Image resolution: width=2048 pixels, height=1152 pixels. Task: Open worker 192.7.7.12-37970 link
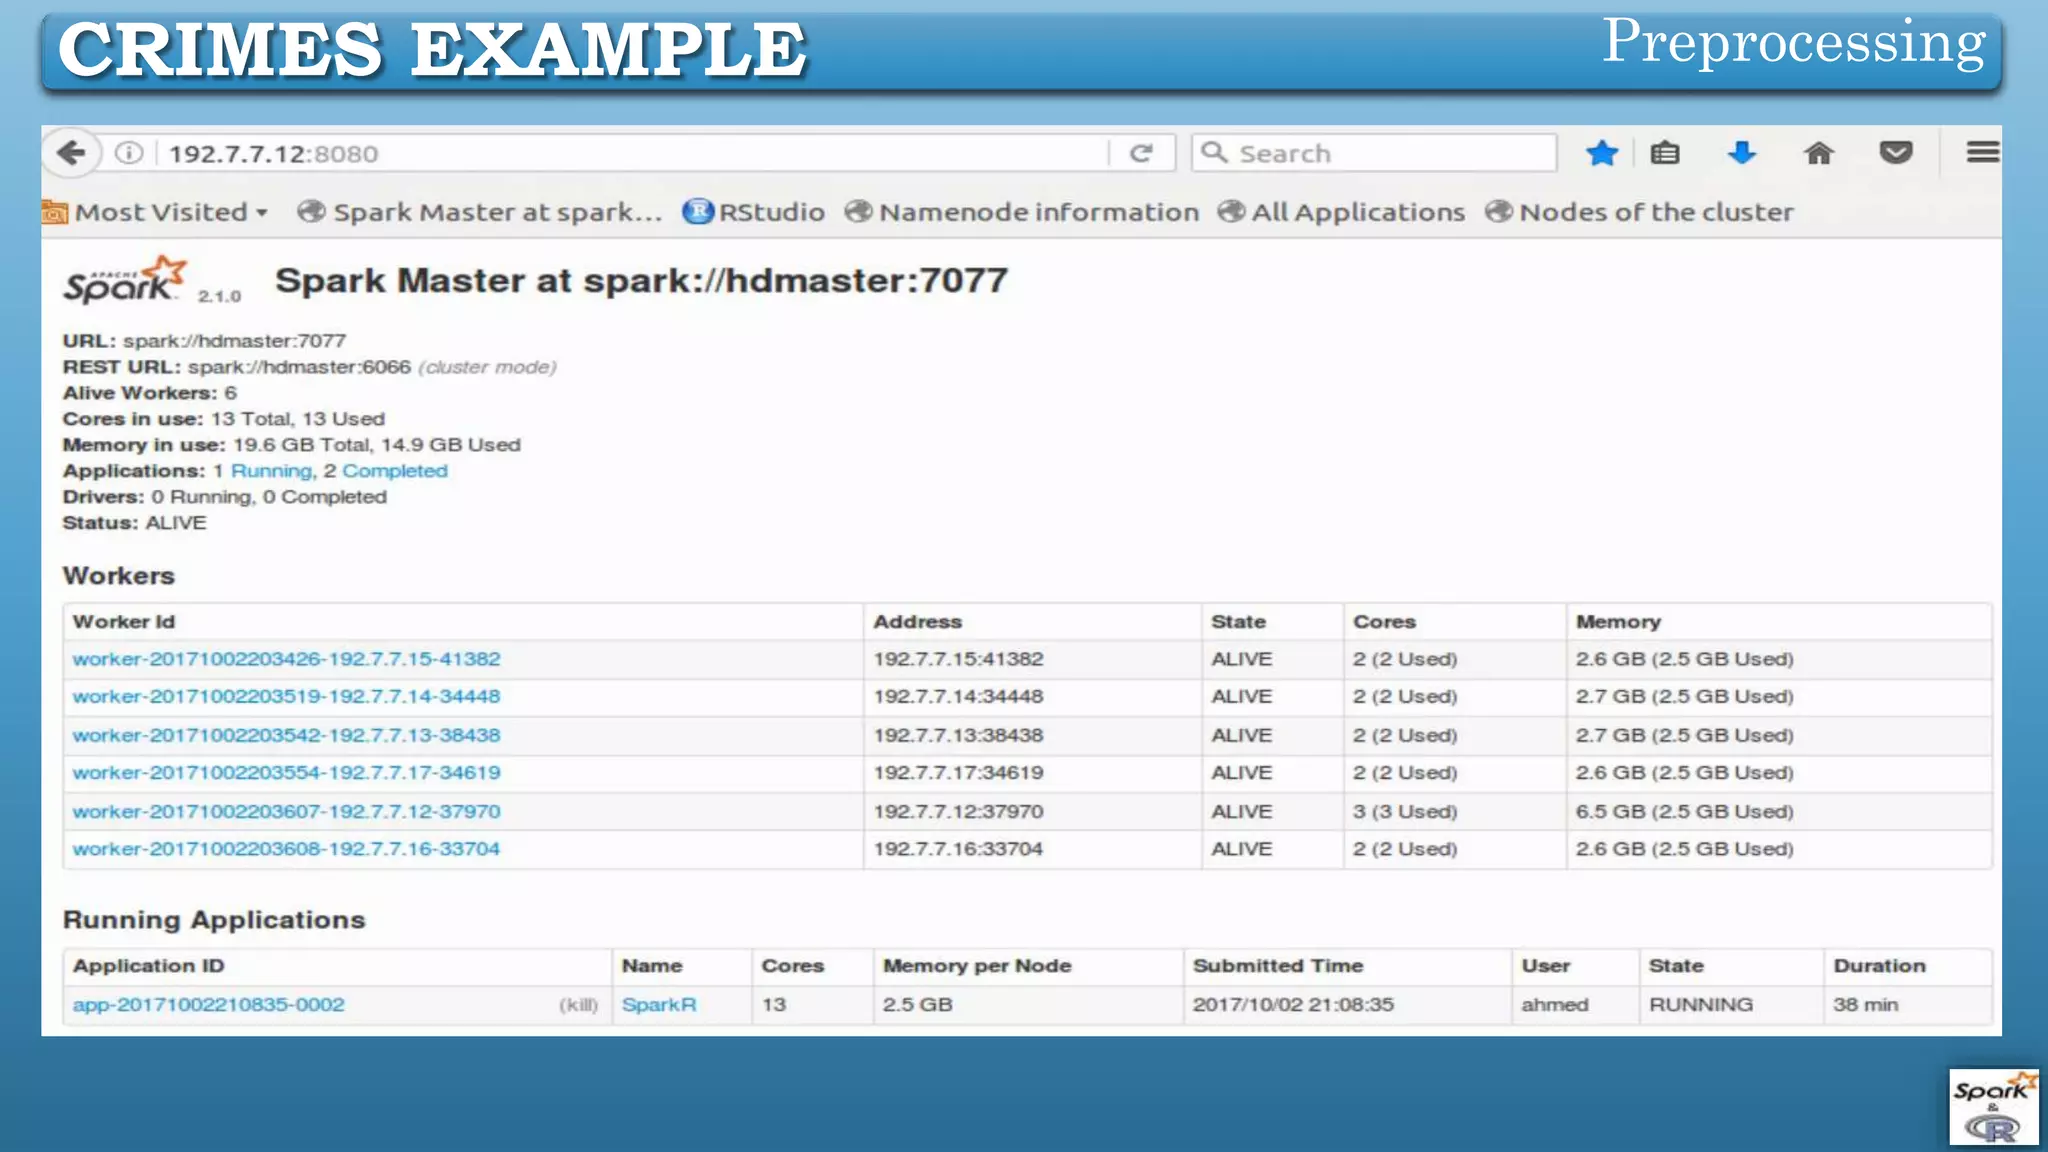pos(286,811)
